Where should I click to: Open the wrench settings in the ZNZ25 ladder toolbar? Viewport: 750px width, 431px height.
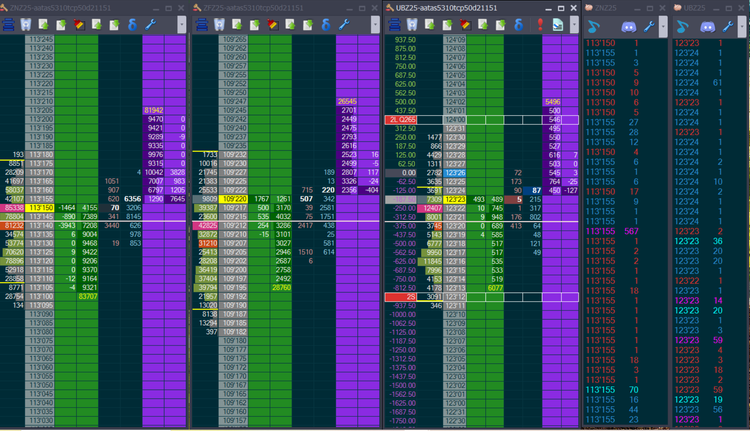(x=150, y=23)
